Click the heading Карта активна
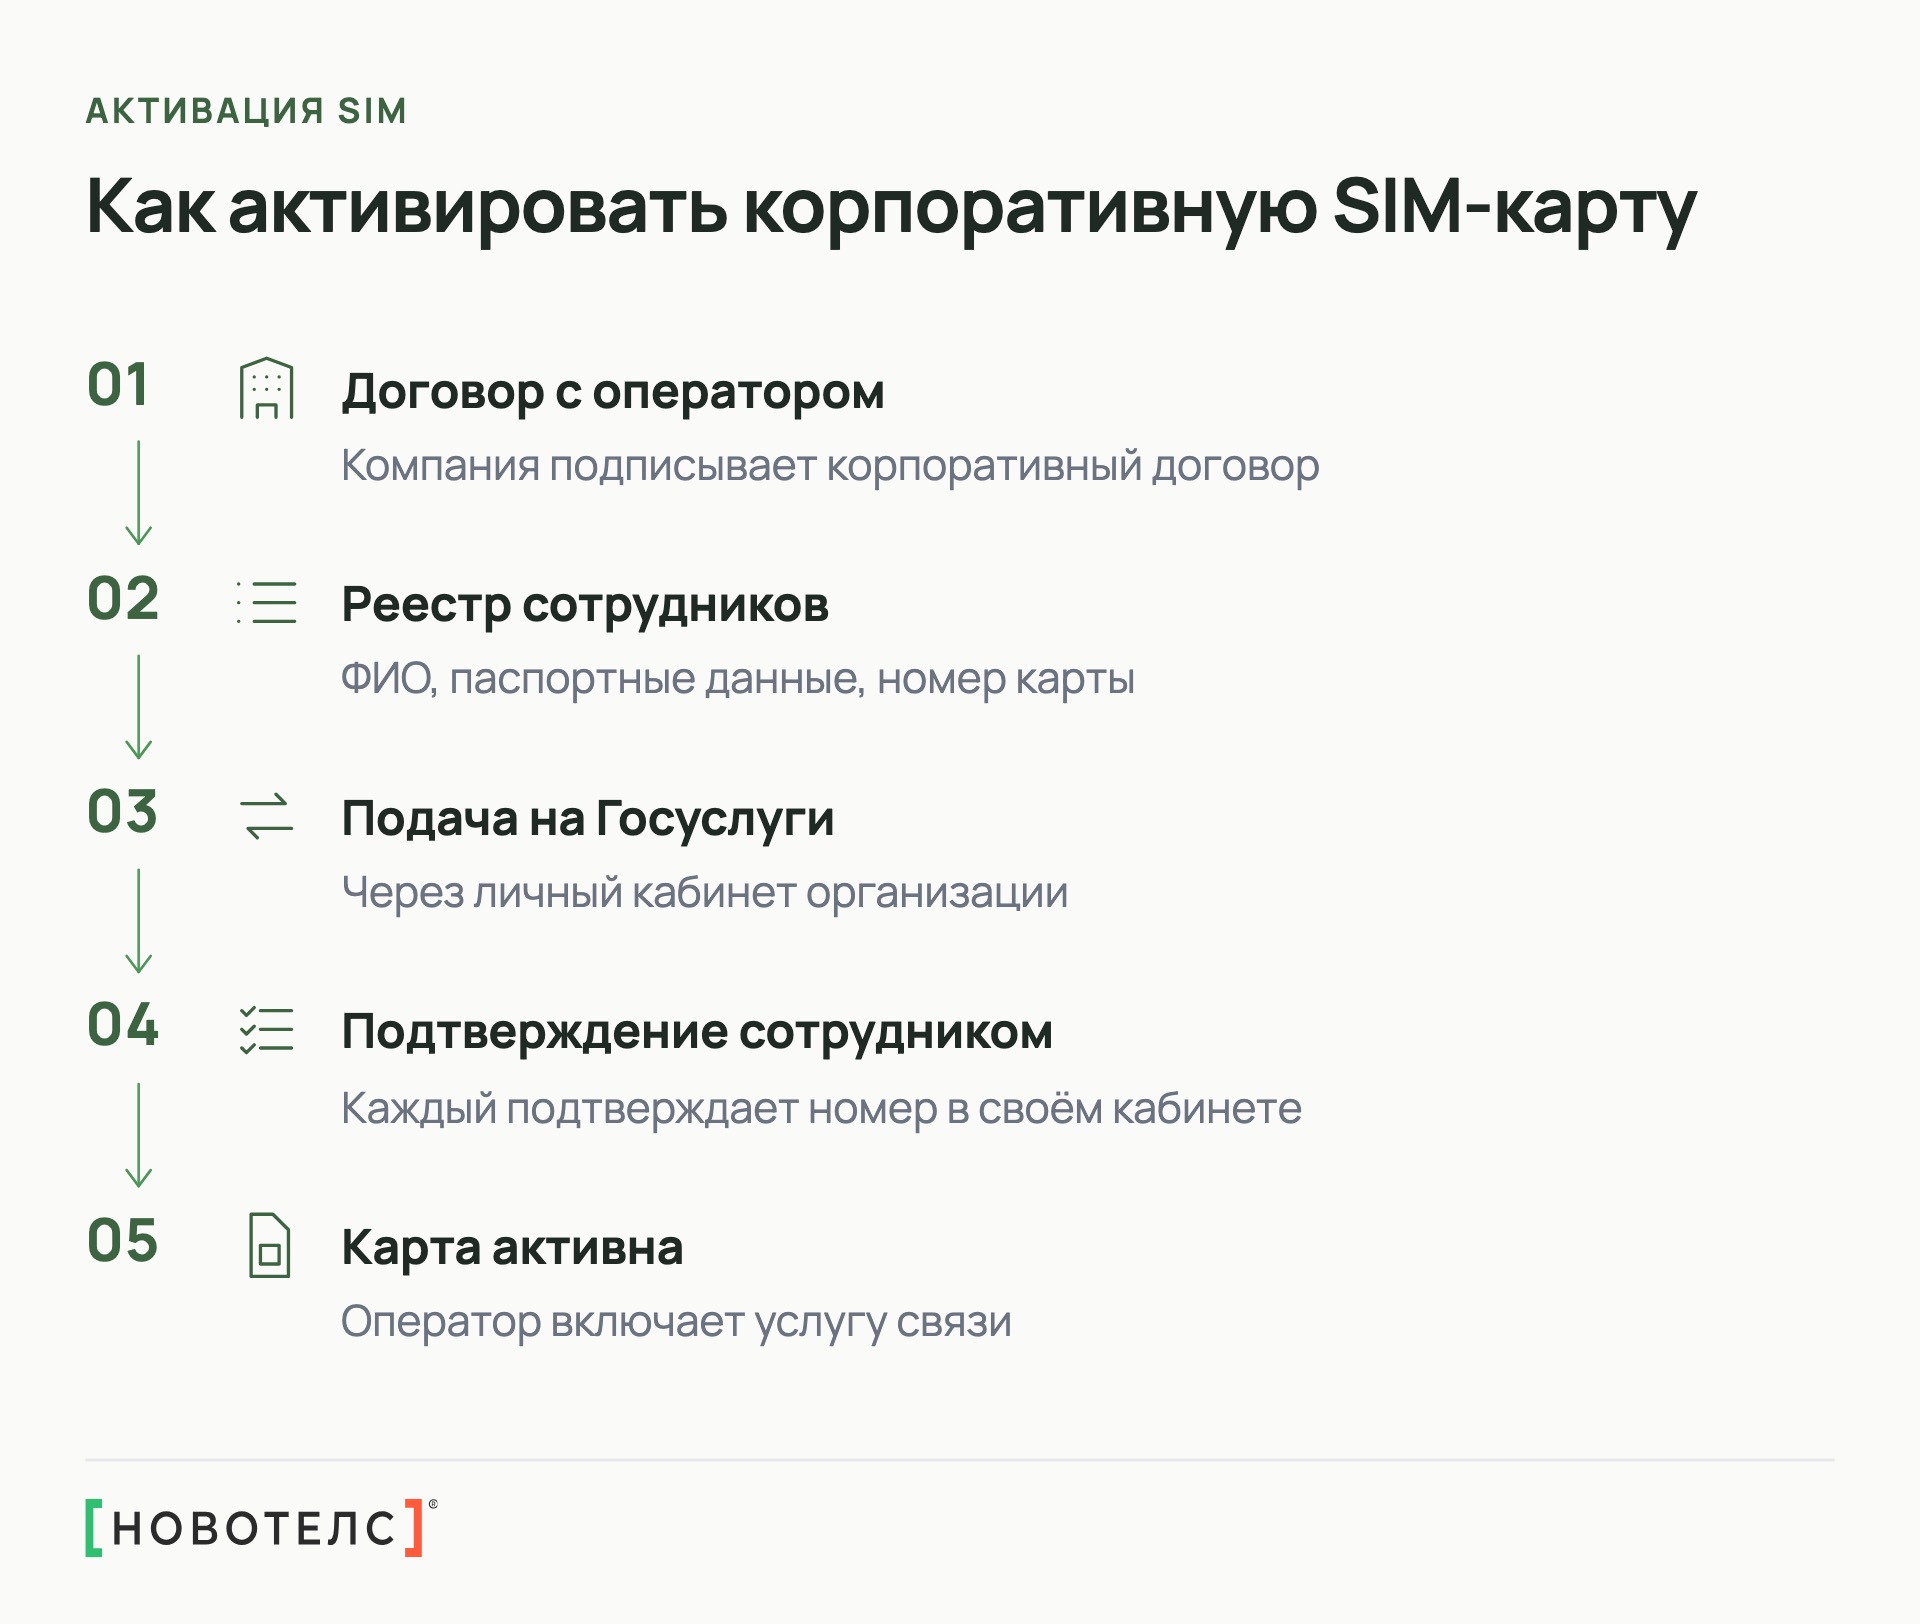Screen dimensions: 1920x1624 pyautogui.click(x=512, y=1247)
